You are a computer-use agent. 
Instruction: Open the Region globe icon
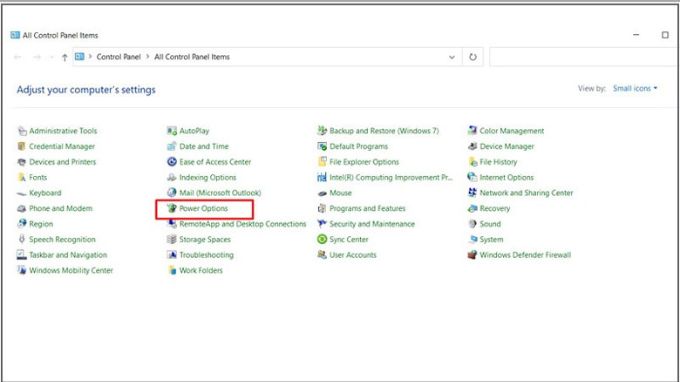[22, 224]
